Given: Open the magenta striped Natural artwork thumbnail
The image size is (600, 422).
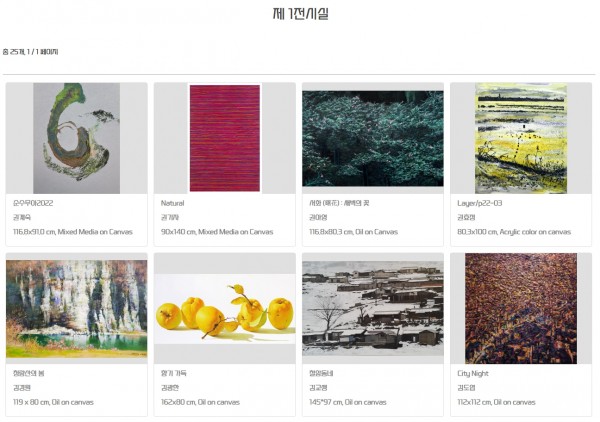Looking at the screenshot, I should (x=225, y=138).
